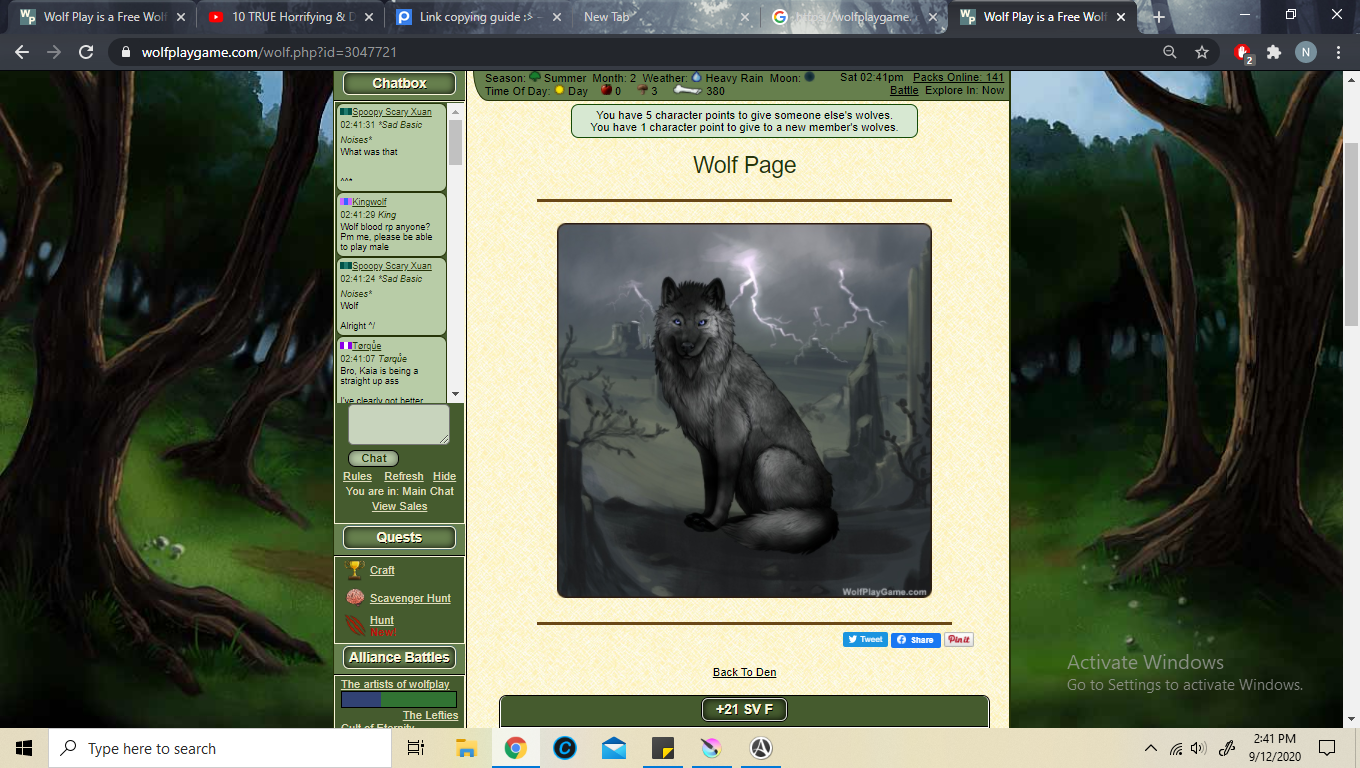The image size is (1360, 768).
Task: Open the Kingwolf username link in chat
Action: pos(369,202)
